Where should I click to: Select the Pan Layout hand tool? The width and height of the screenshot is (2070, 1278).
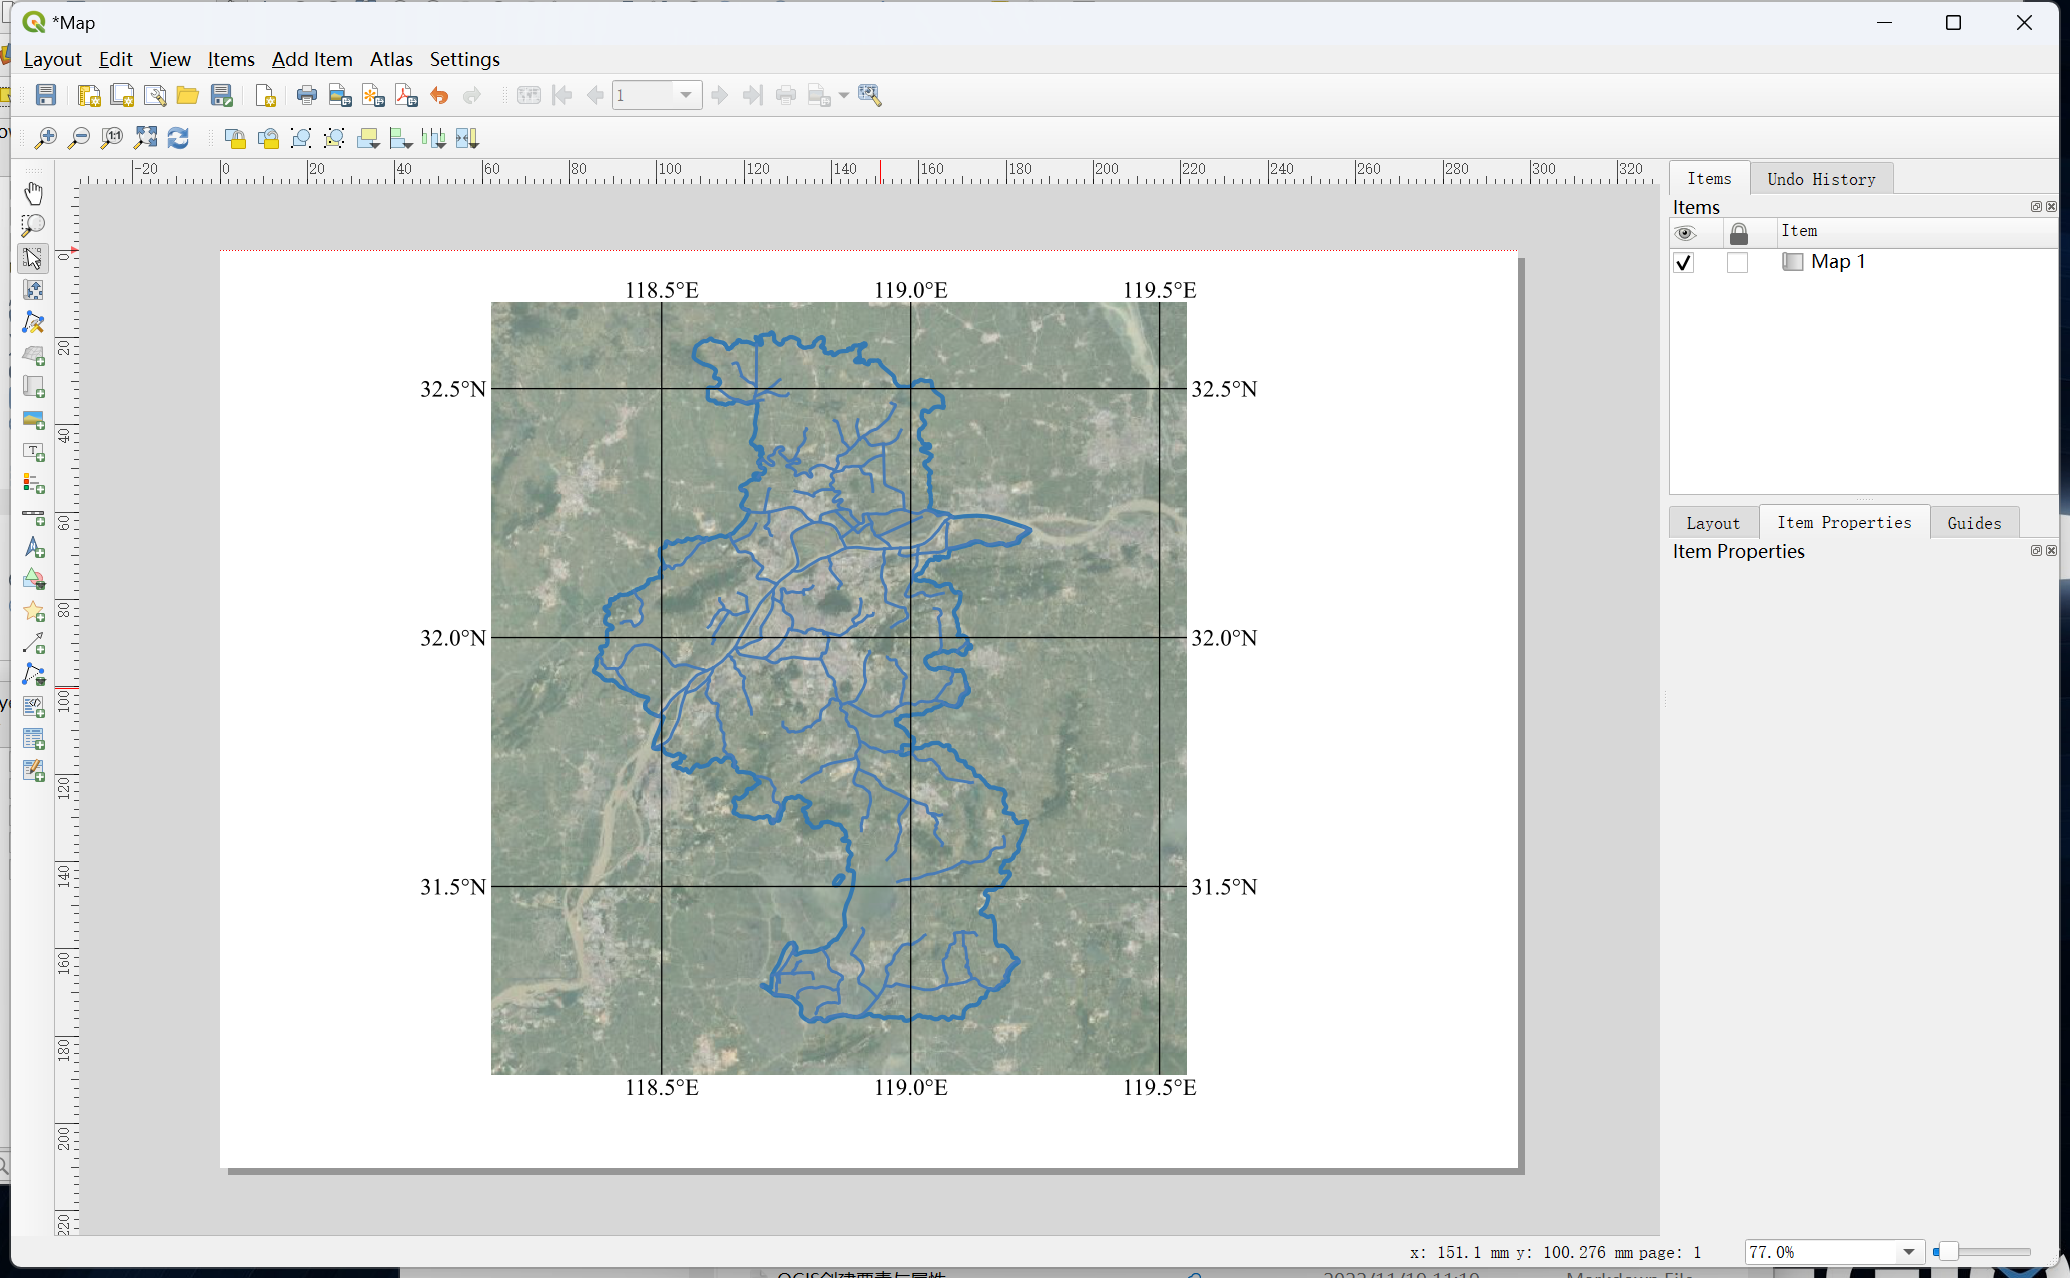[x=33, y=192]
